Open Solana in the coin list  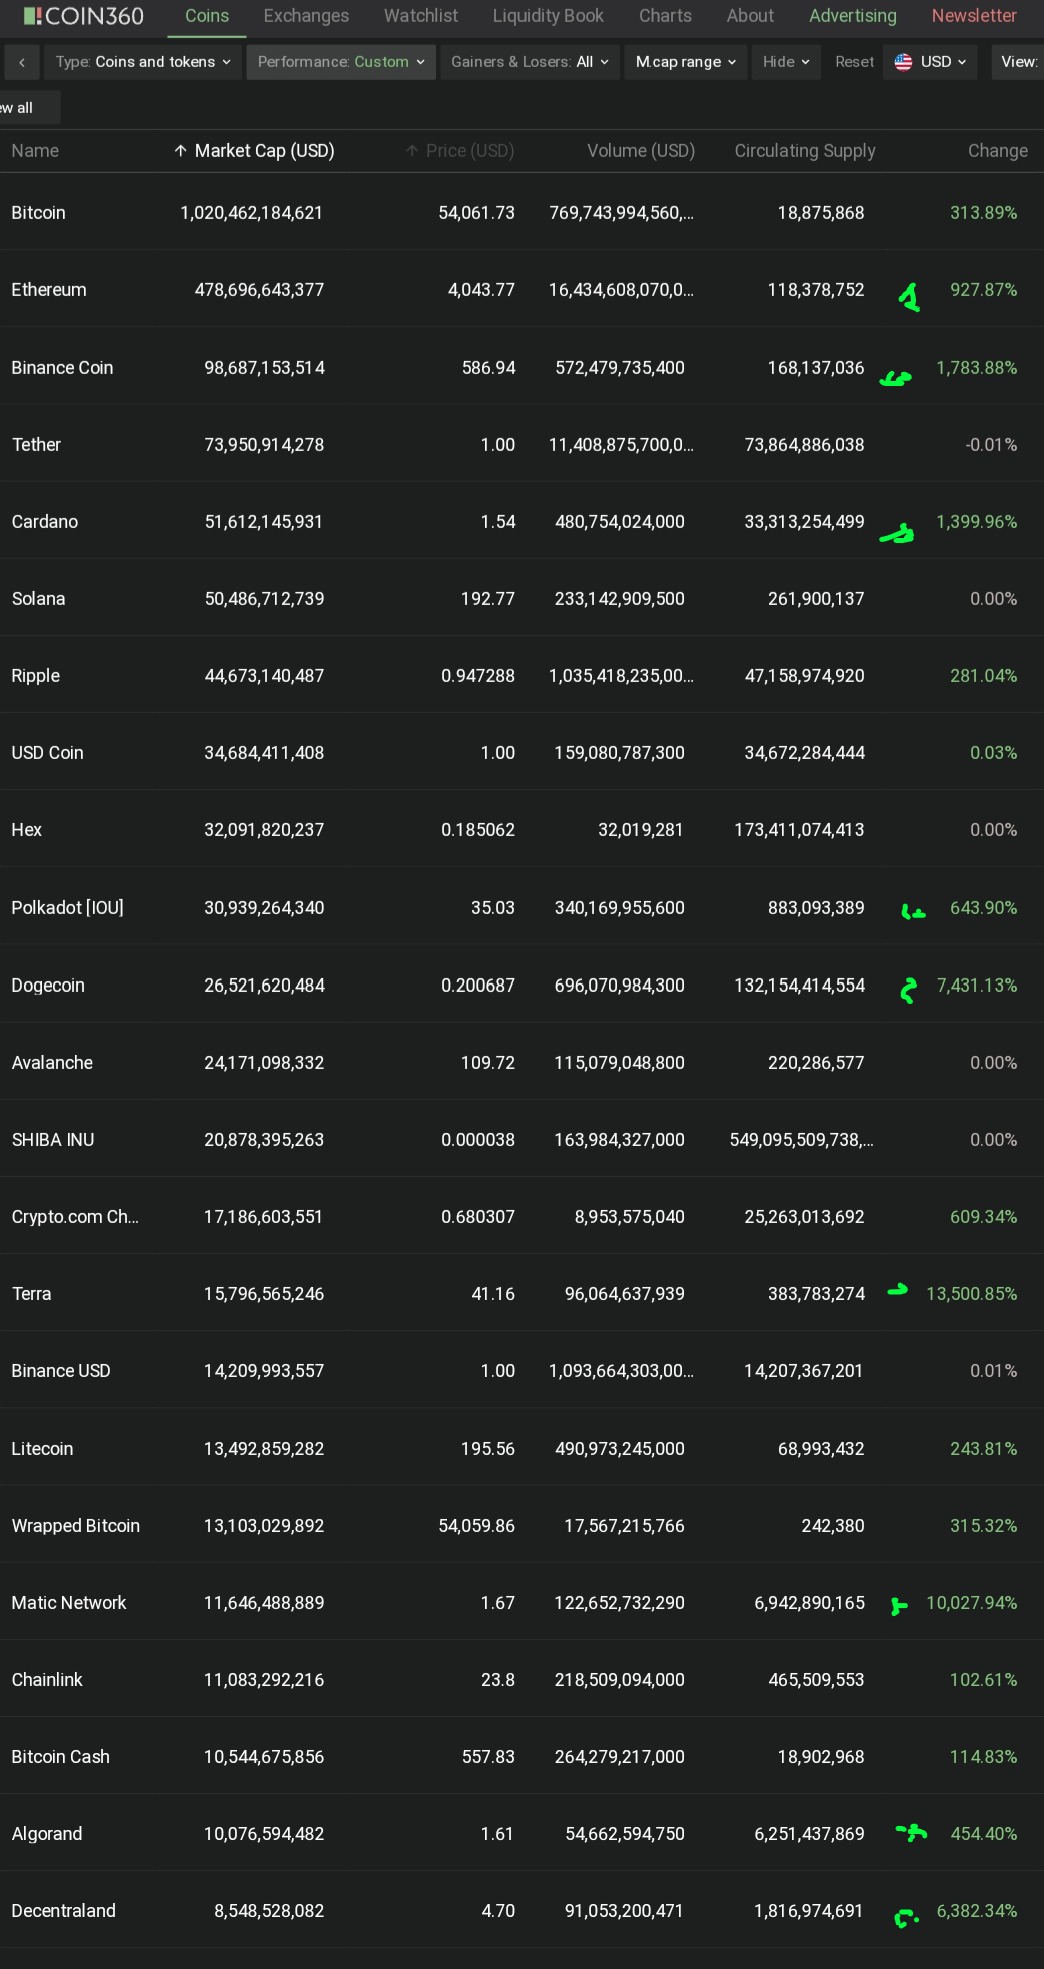[38, 599]
